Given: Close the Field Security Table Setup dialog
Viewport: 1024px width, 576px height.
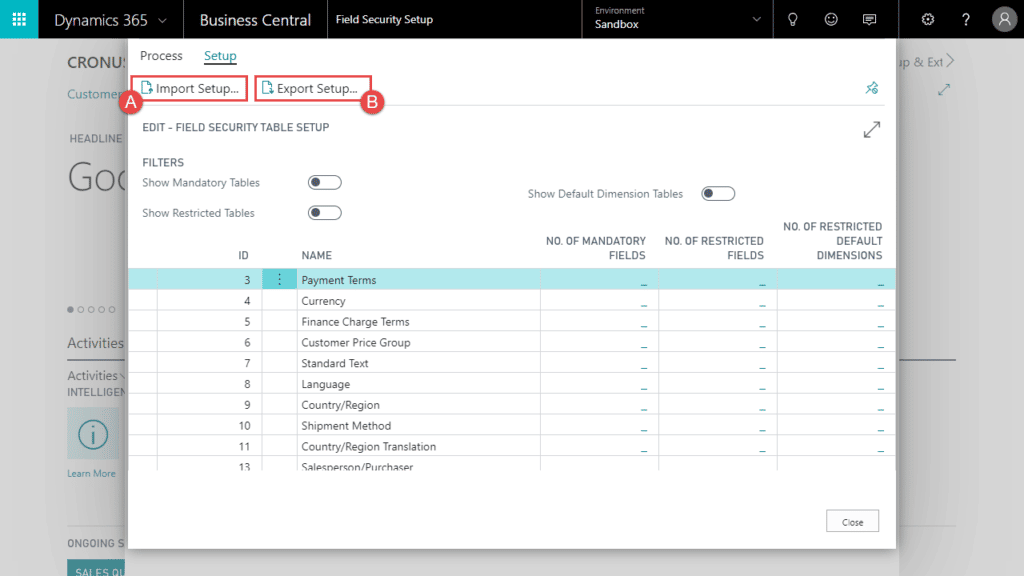Looking at the screenshot, I should click(x=852, y=520).
